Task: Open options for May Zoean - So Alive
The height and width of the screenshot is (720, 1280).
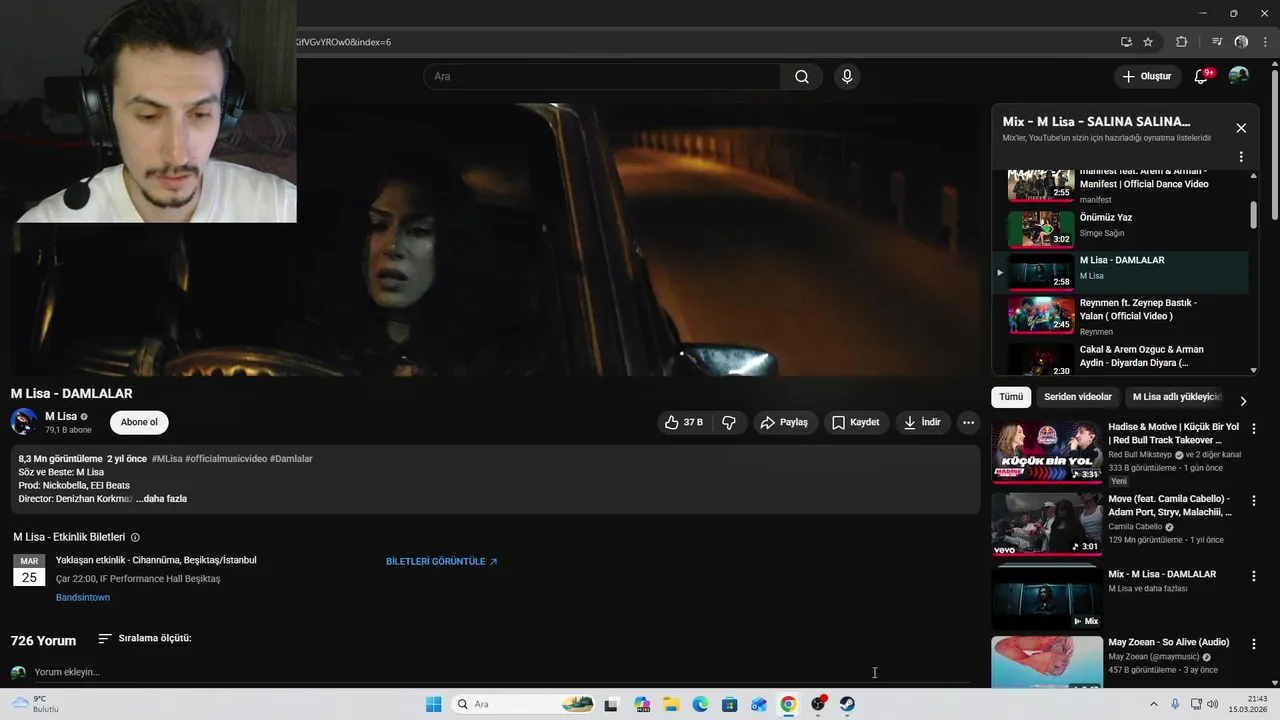Action: (x=1253, y=645)
